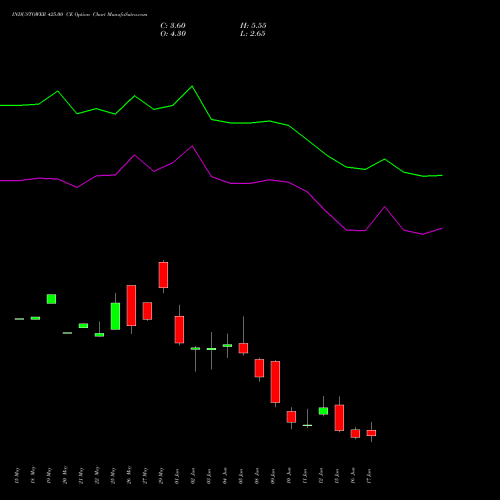Click the 12 Jun date label
The image size is (500, 500).
pyautogui.click(x=321, y=476)
